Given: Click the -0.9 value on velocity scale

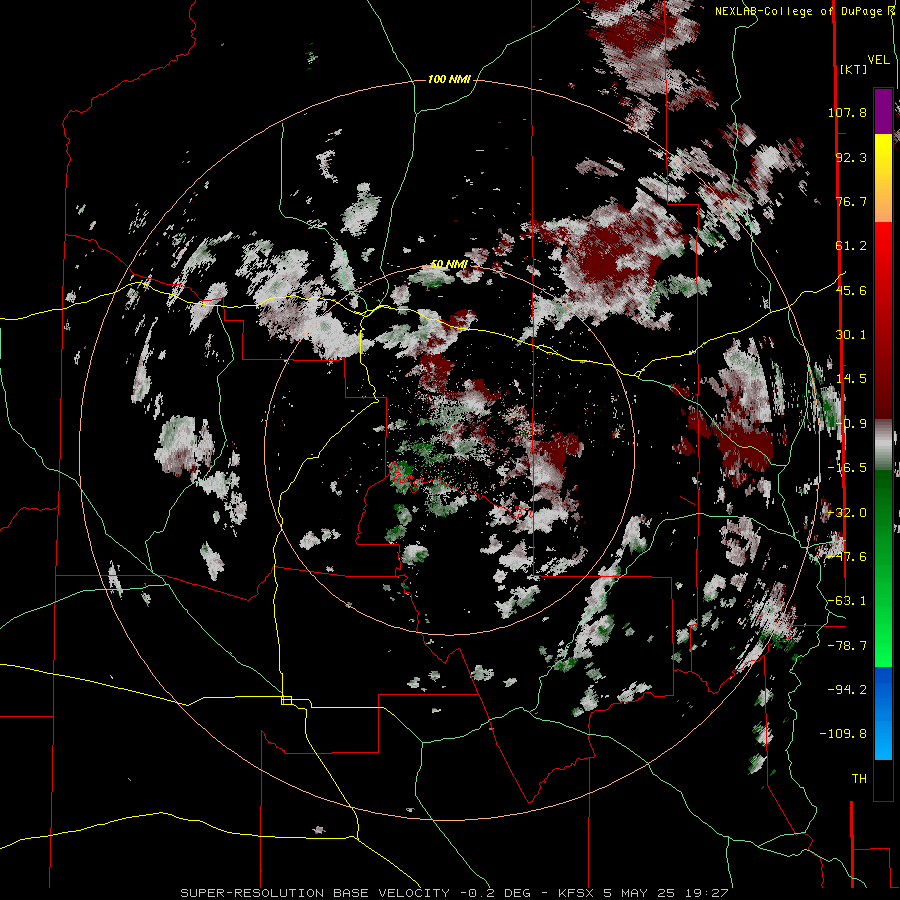Looking at the screenshot, I should point(851,424).
